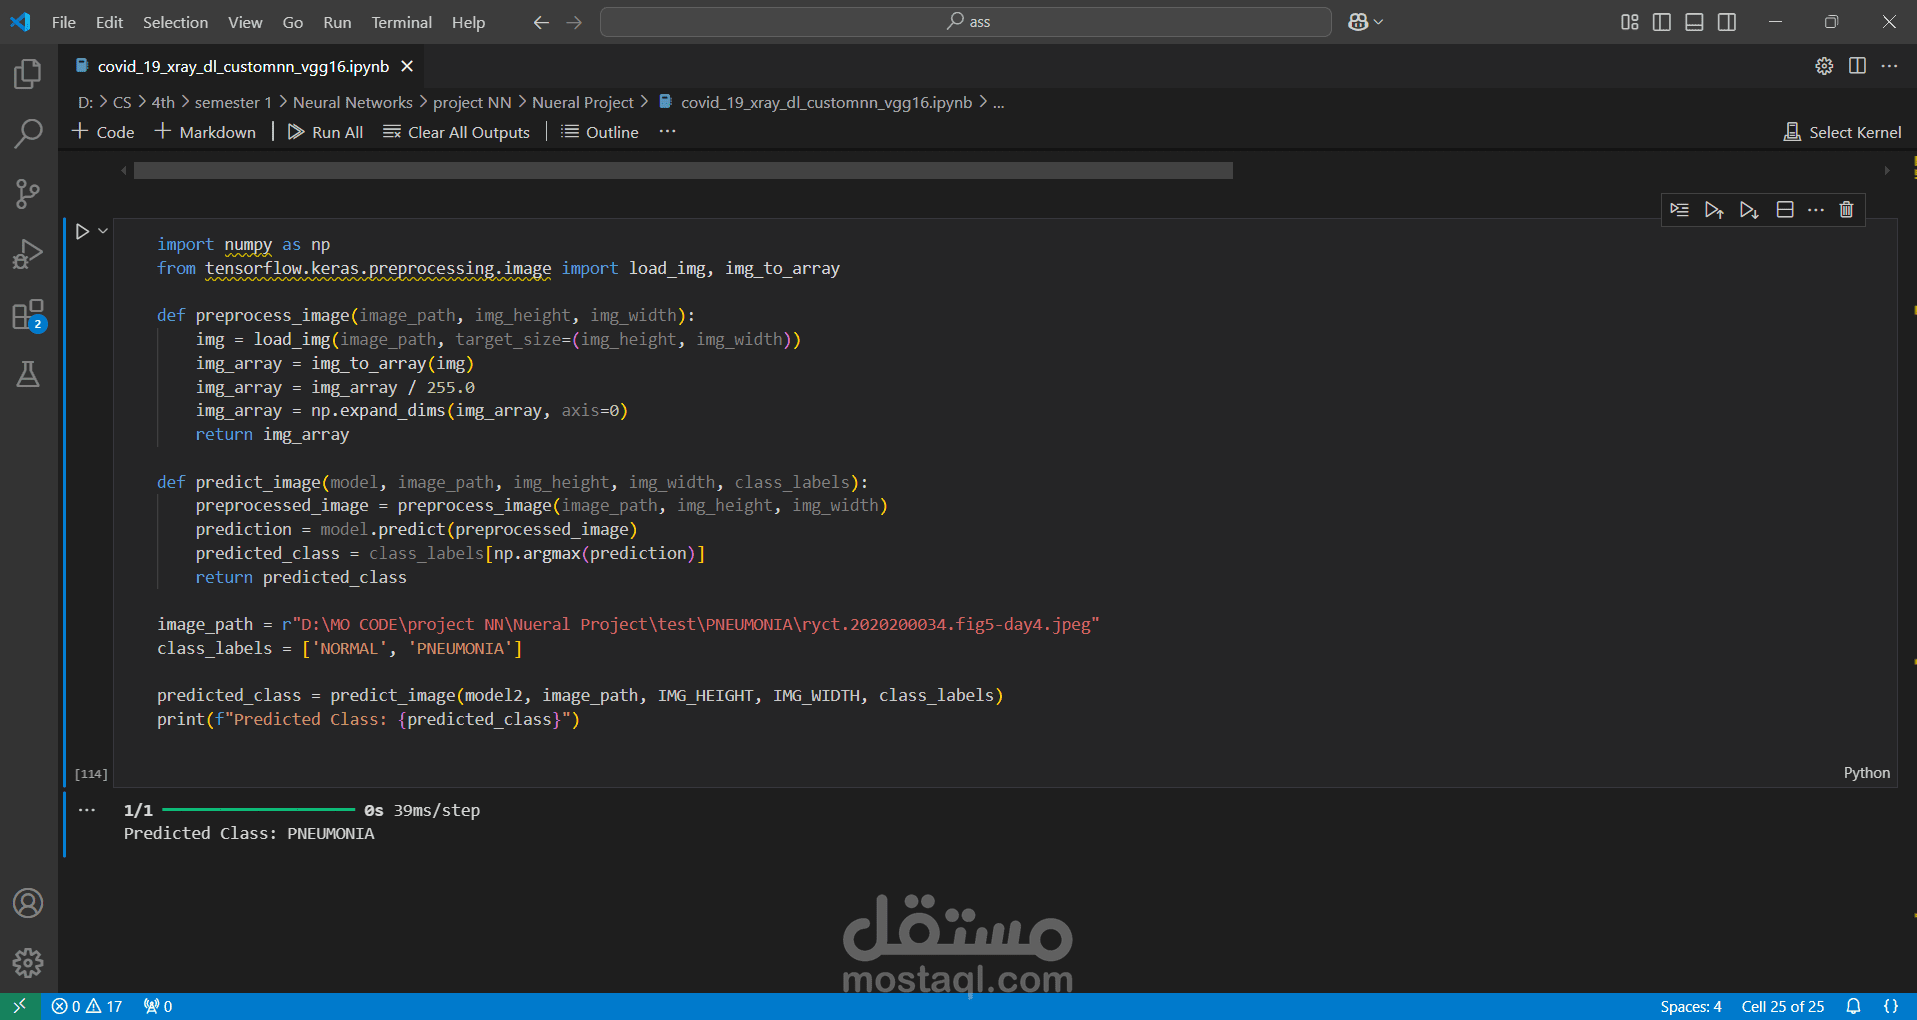
Task: Select covid_19_xray_dl_customnn_vgg16.ipynb tab
Action: (x=243, y=66)
